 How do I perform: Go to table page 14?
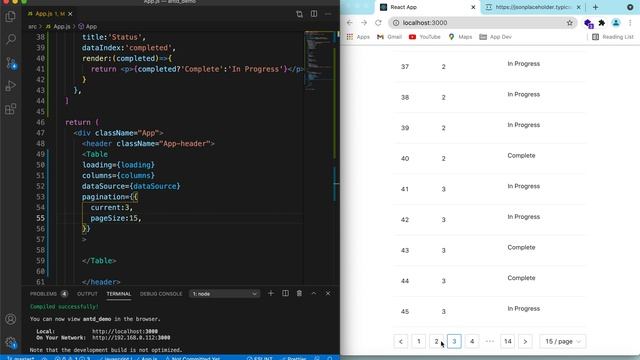pos(508,341)
